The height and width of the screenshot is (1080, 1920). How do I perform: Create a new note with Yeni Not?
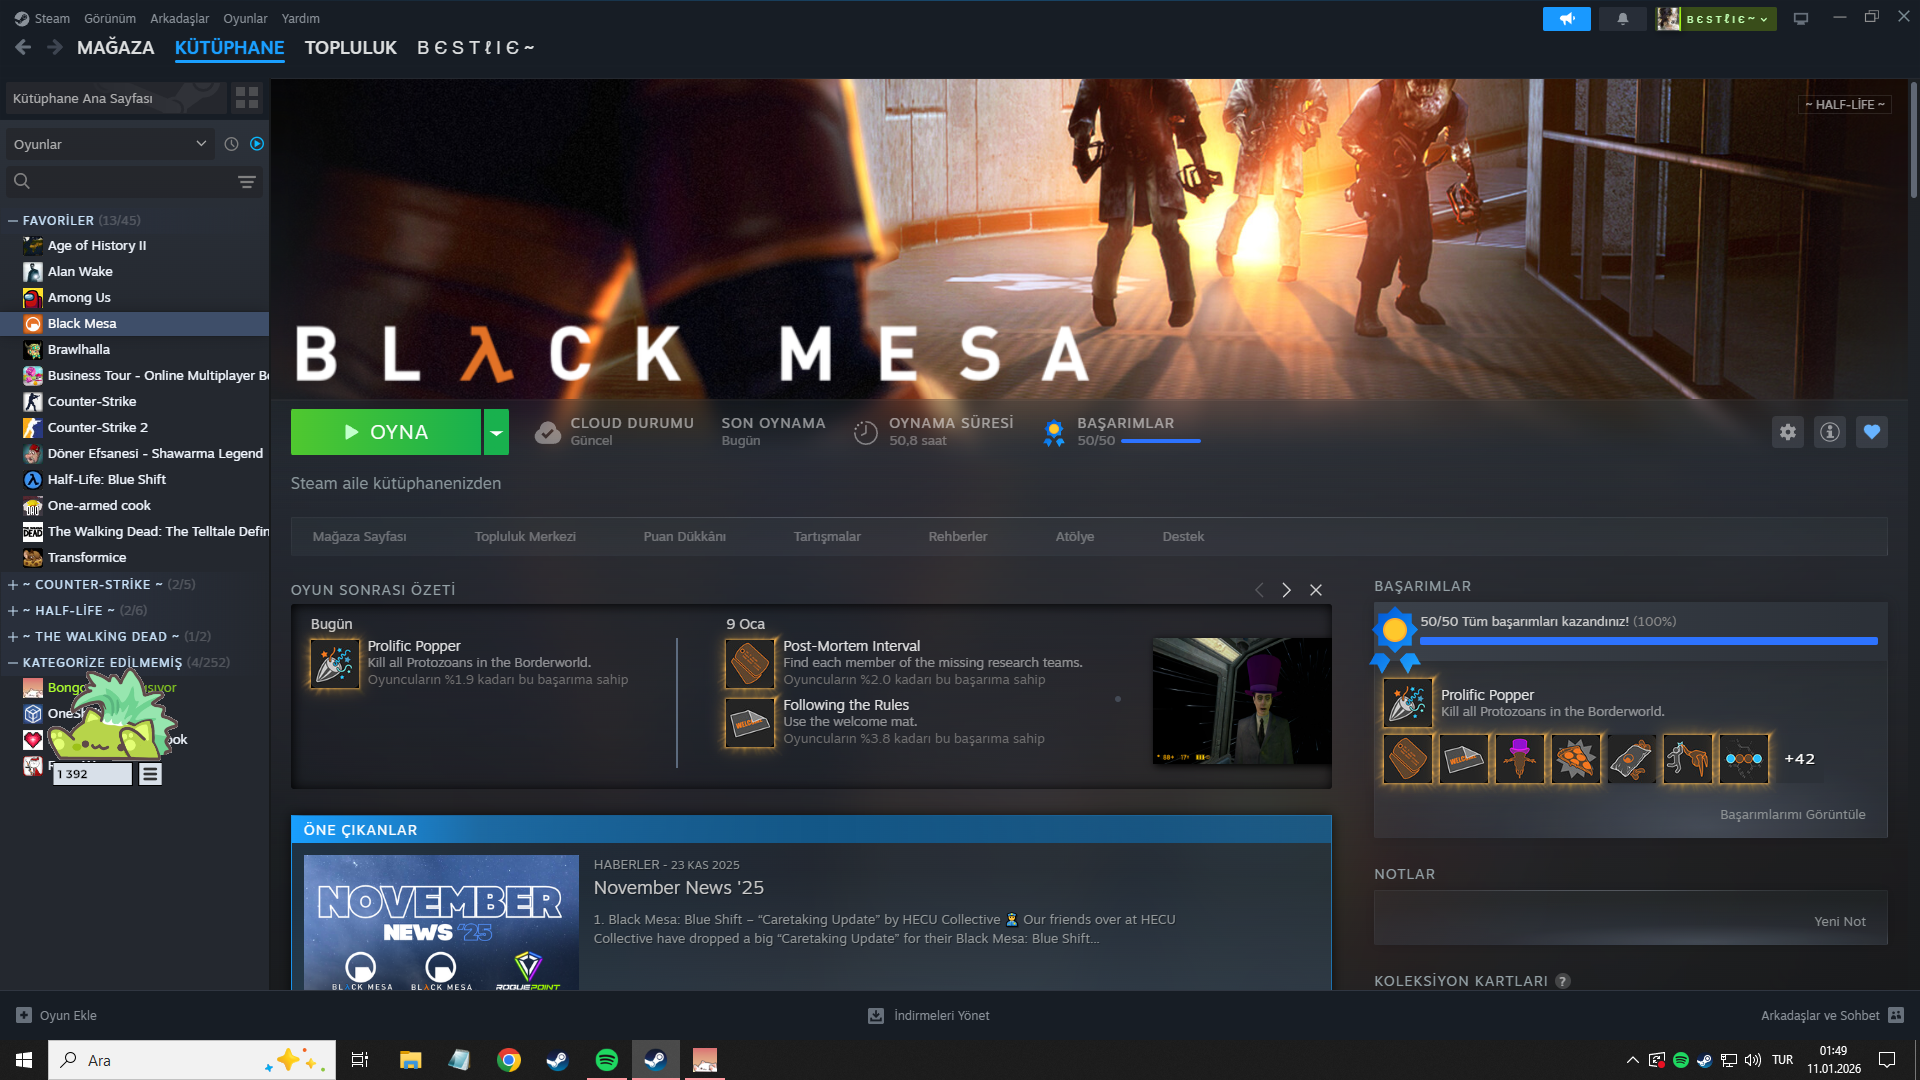pyautogui.click(x=1840, y=922)
